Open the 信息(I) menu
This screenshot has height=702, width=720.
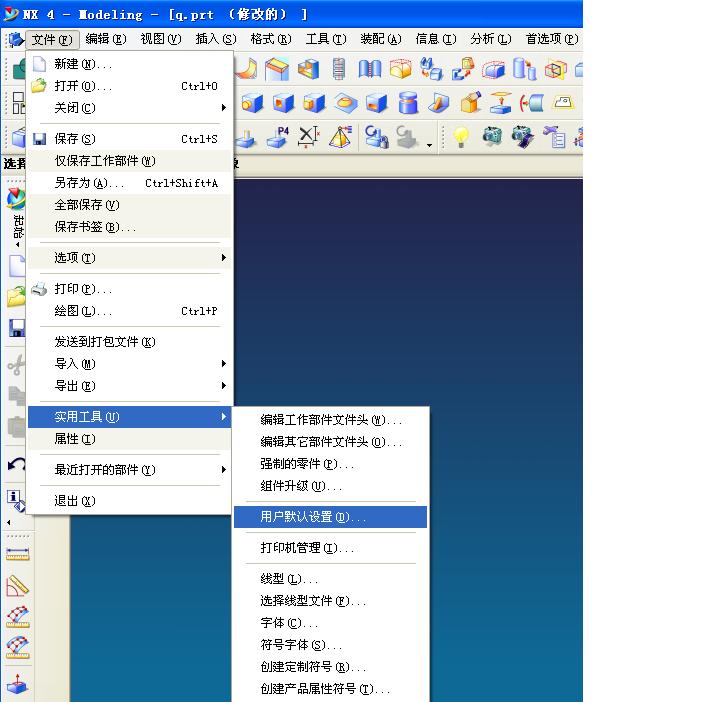436,39
